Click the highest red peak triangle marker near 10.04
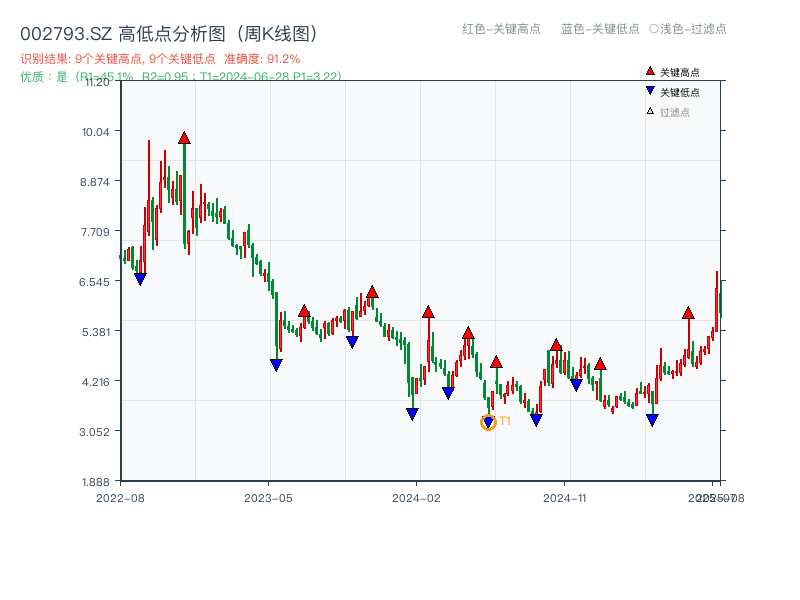 pos(184,137)
